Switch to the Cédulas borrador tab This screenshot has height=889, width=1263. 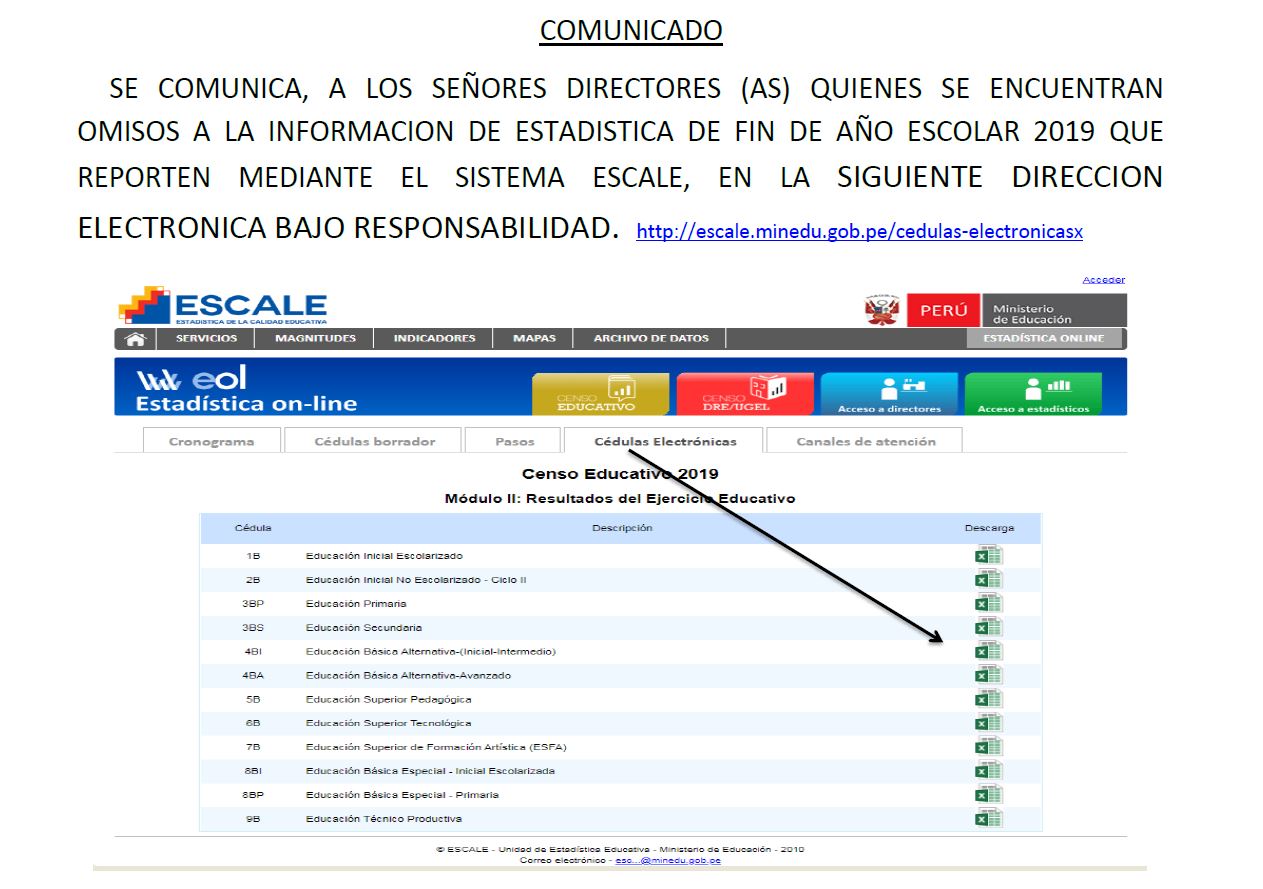coord(374,441)
